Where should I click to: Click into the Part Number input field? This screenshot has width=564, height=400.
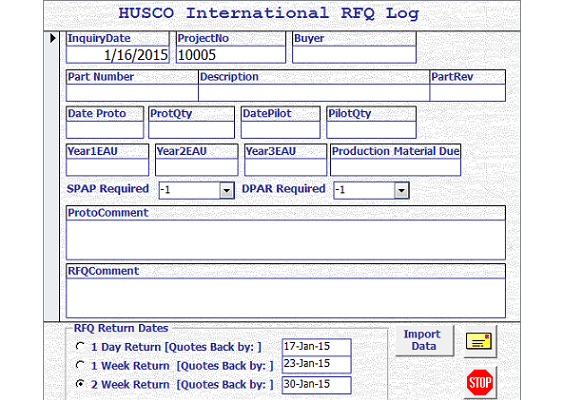pyautogui.click(x=132, y=93)
